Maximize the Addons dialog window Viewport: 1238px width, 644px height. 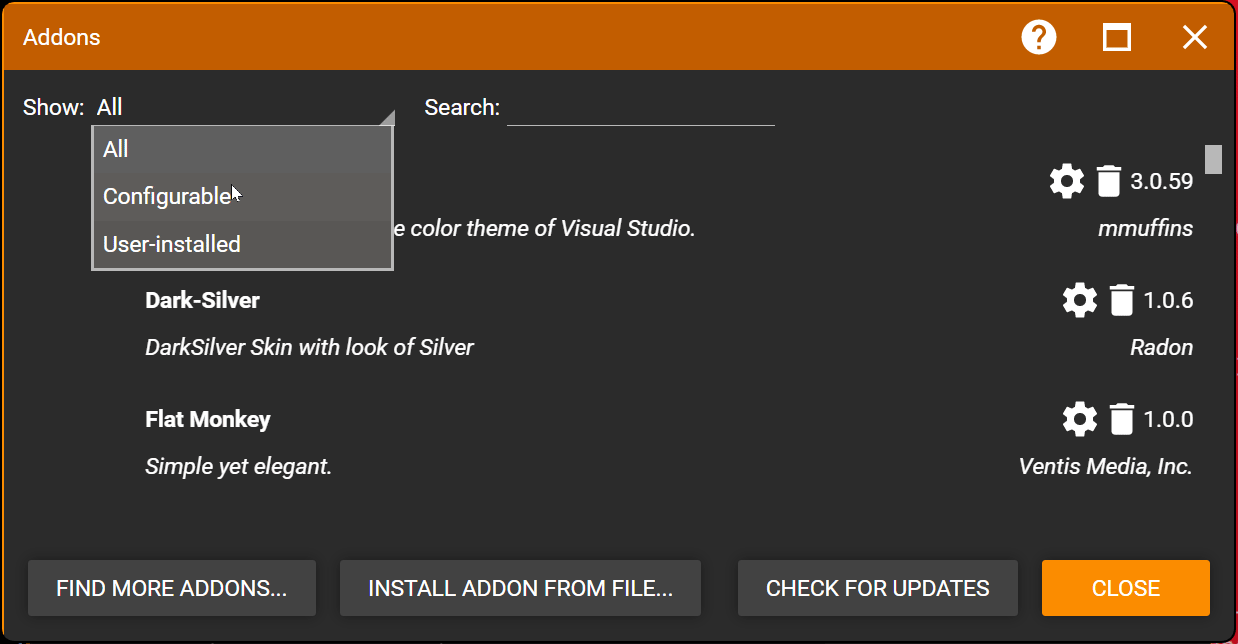(x=1117, y=38)
